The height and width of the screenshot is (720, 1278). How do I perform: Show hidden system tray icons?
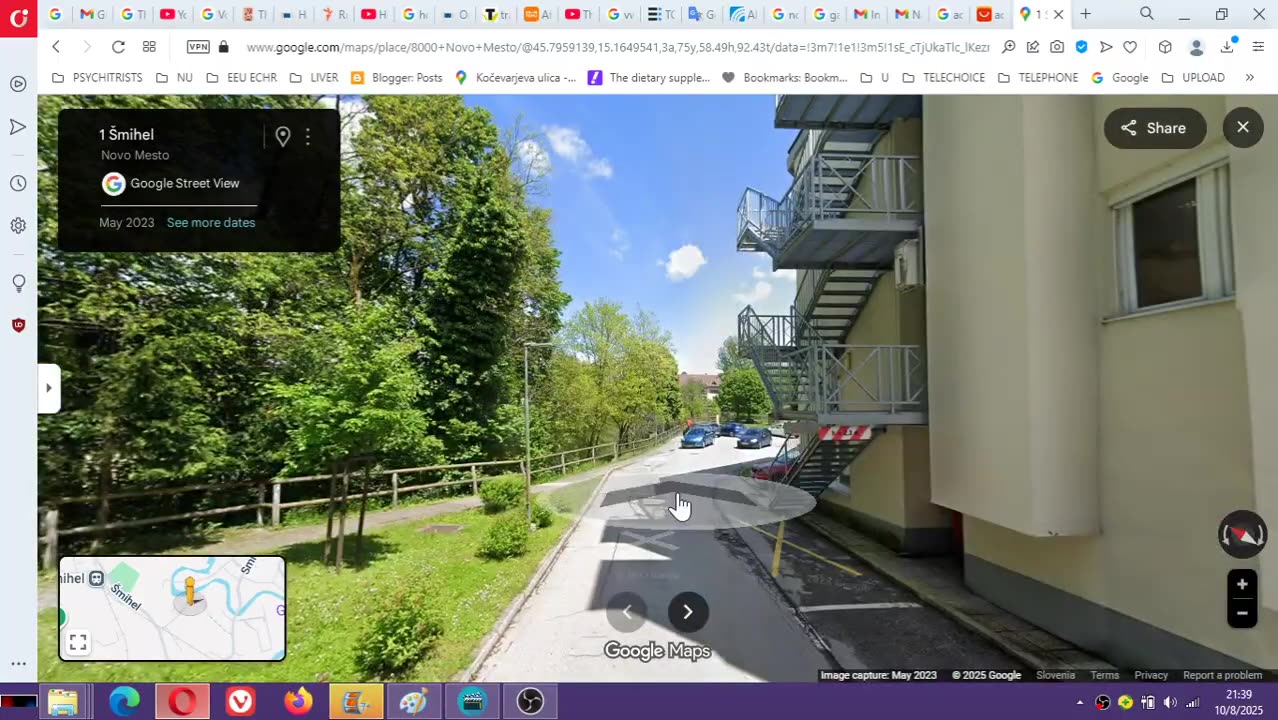pyautogui.click(x=1080, y=702)
